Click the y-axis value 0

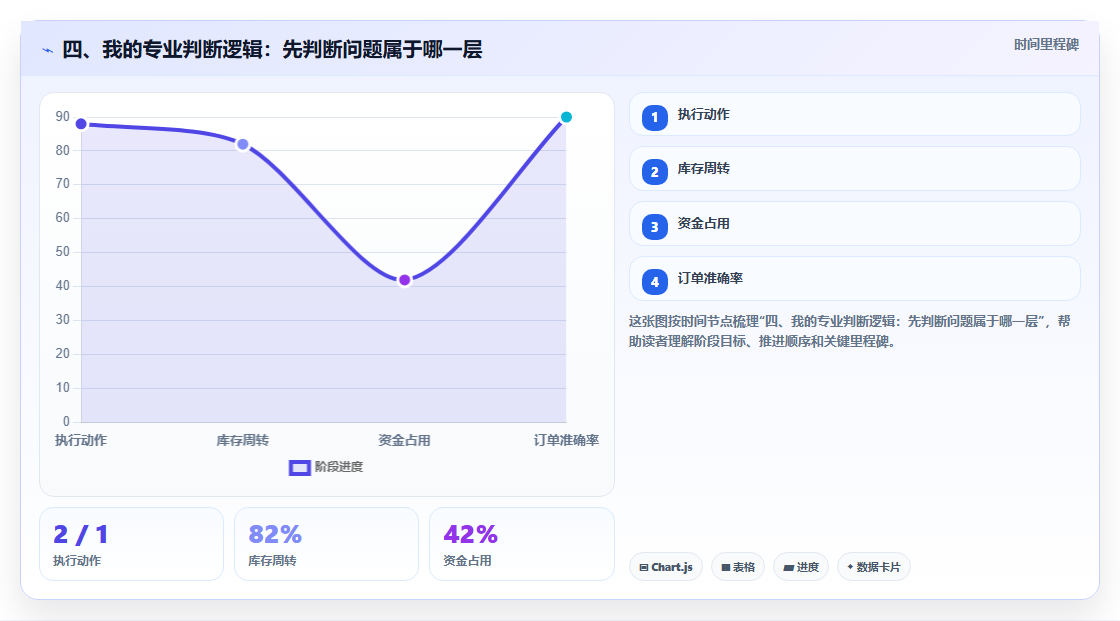click(x=66, y=422)
